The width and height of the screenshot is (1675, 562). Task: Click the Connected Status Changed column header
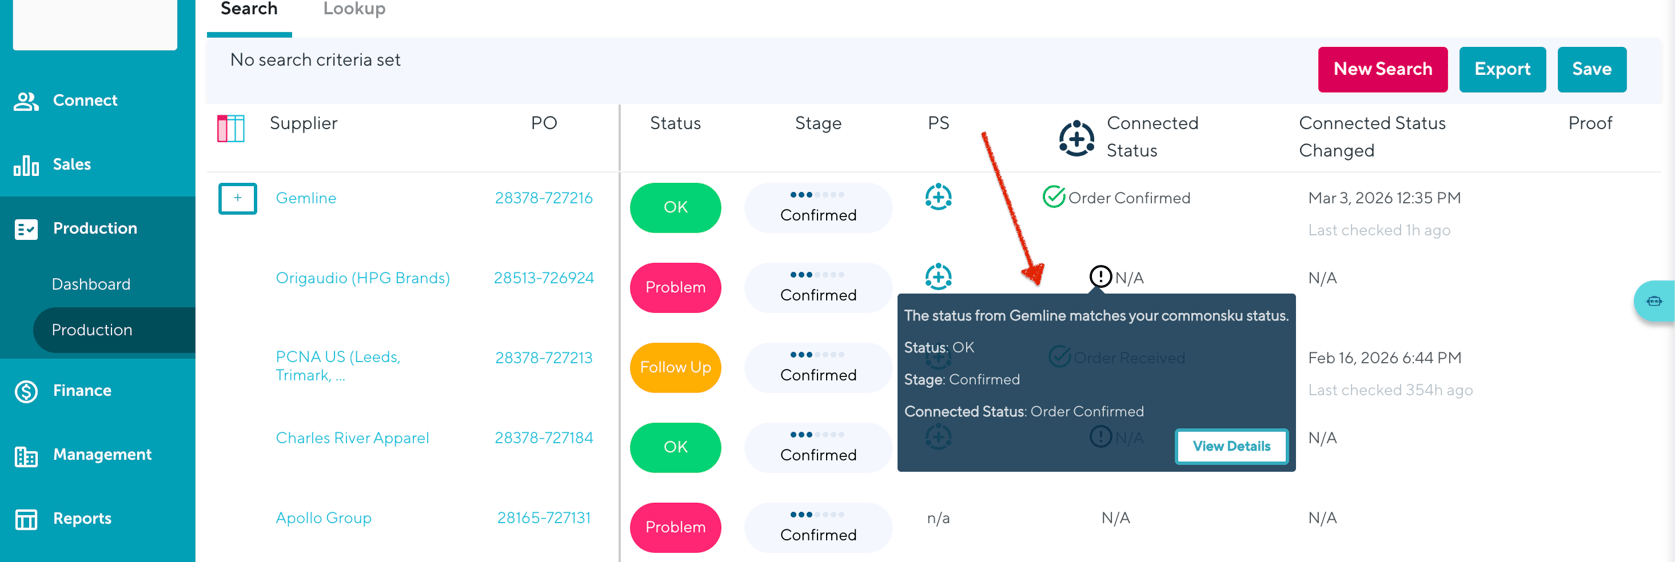click(x=1372, y=137)
